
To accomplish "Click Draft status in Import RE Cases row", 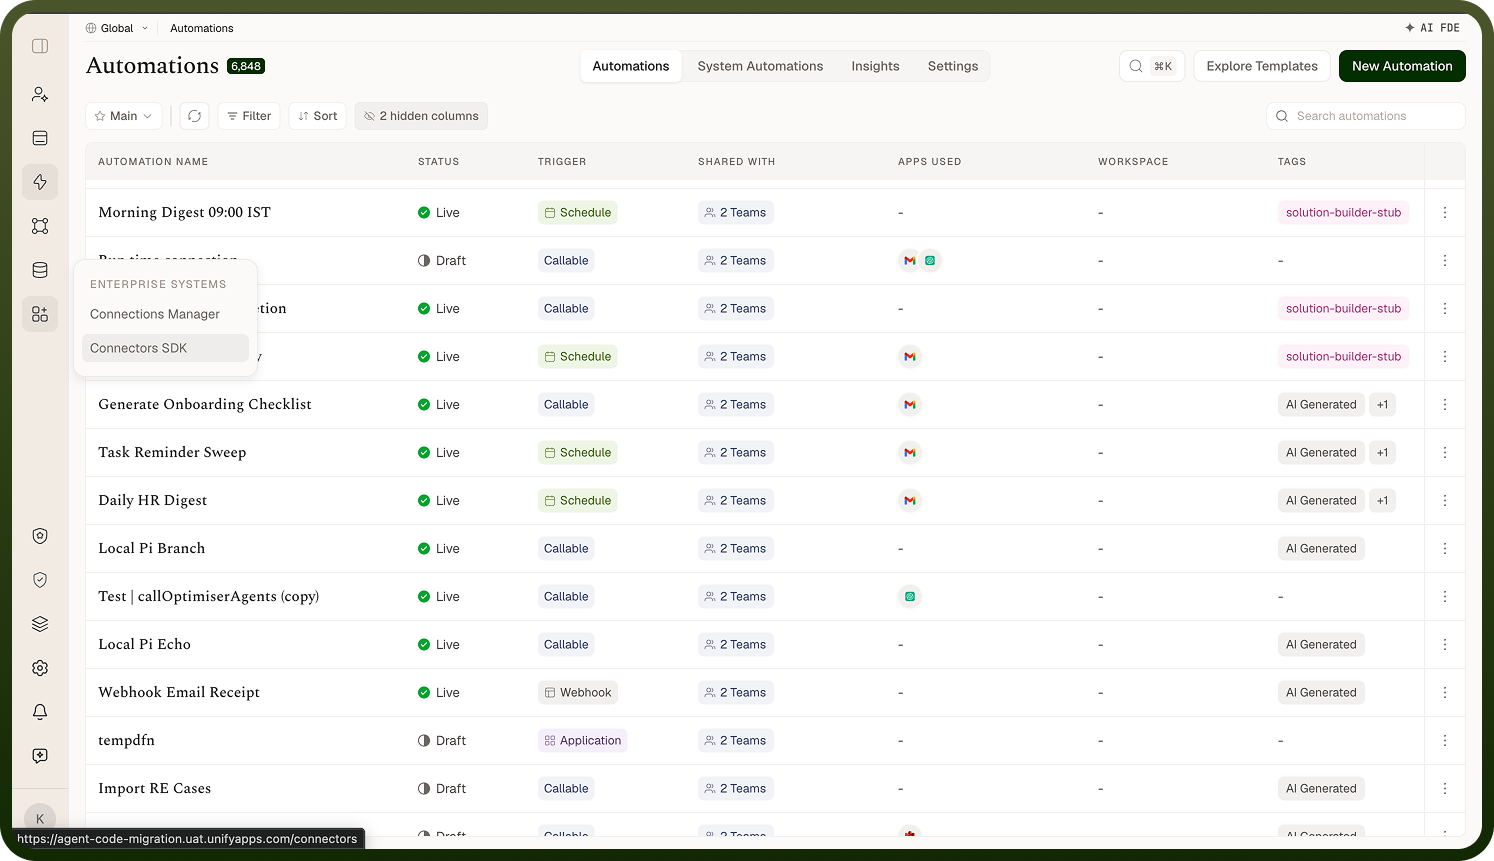I will click(442, 789).
